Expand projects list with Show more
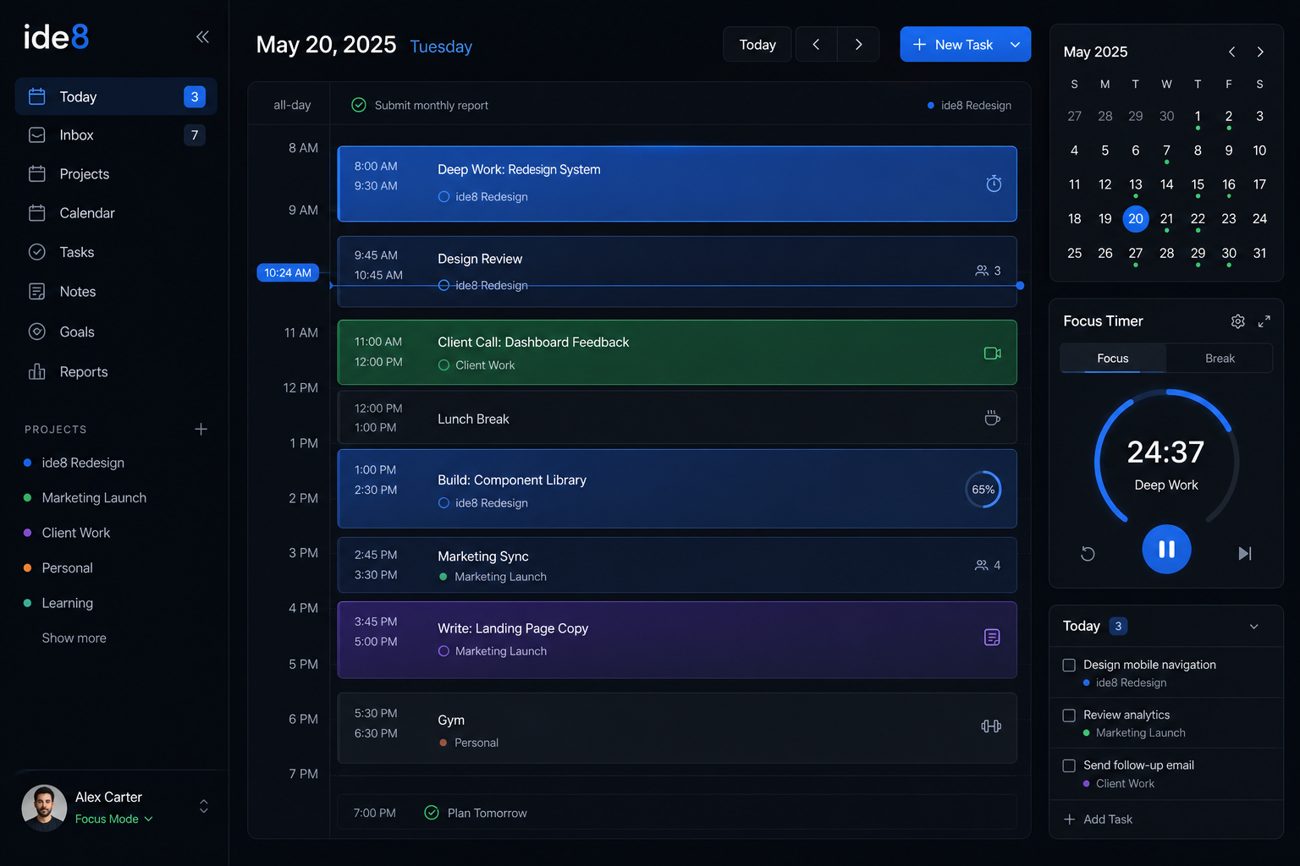This screenshot has height=866, width=1300. 74,638
